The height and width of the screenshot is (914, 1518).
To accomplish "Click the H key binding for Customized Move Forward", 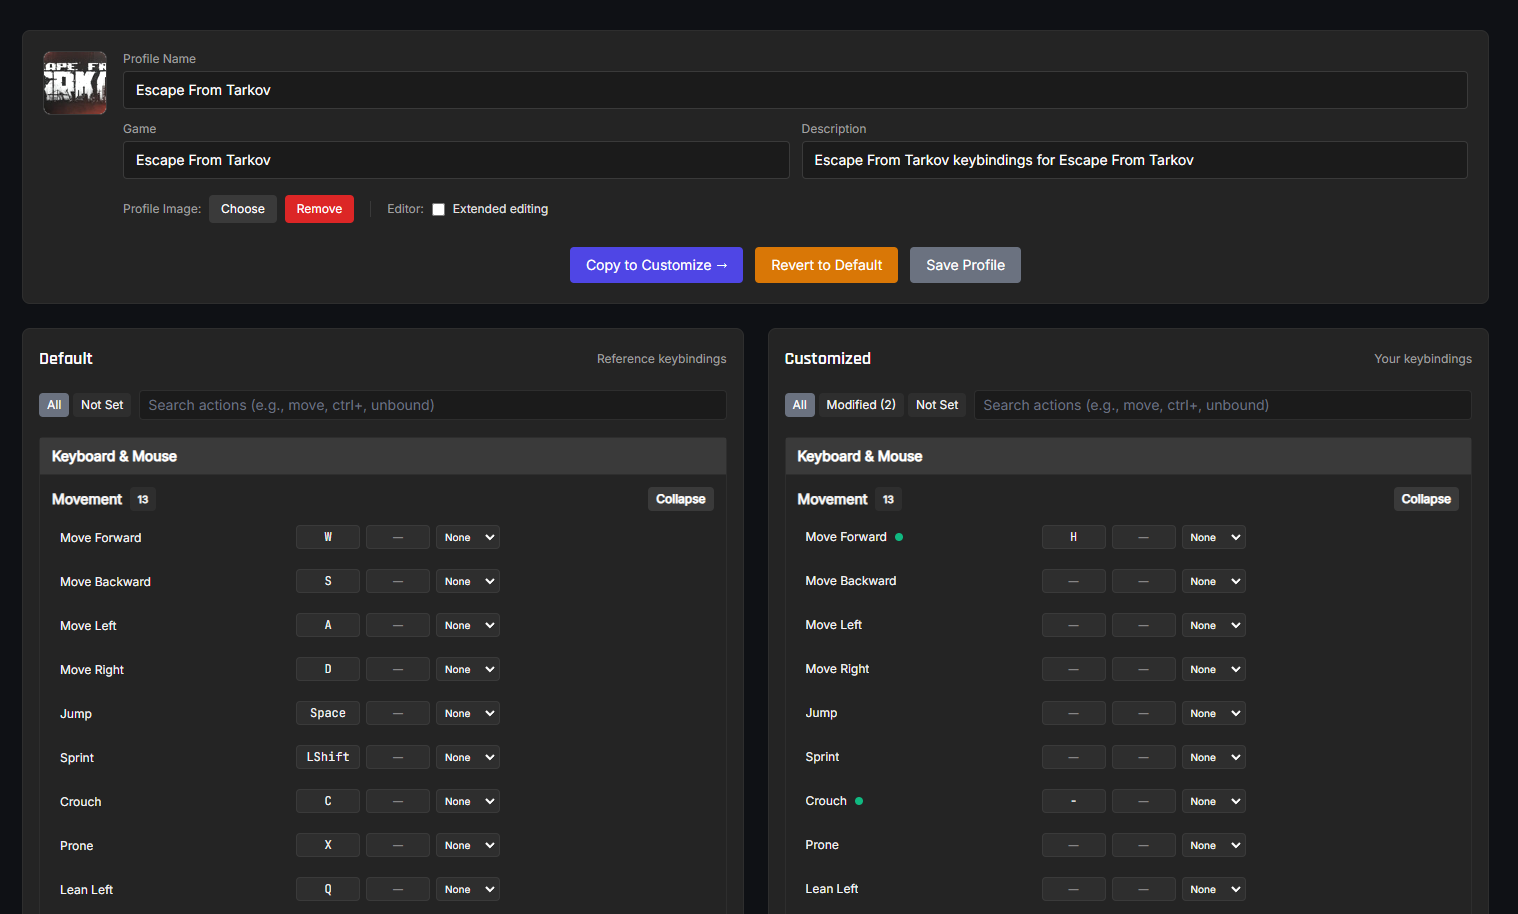I will (1074, 537).
